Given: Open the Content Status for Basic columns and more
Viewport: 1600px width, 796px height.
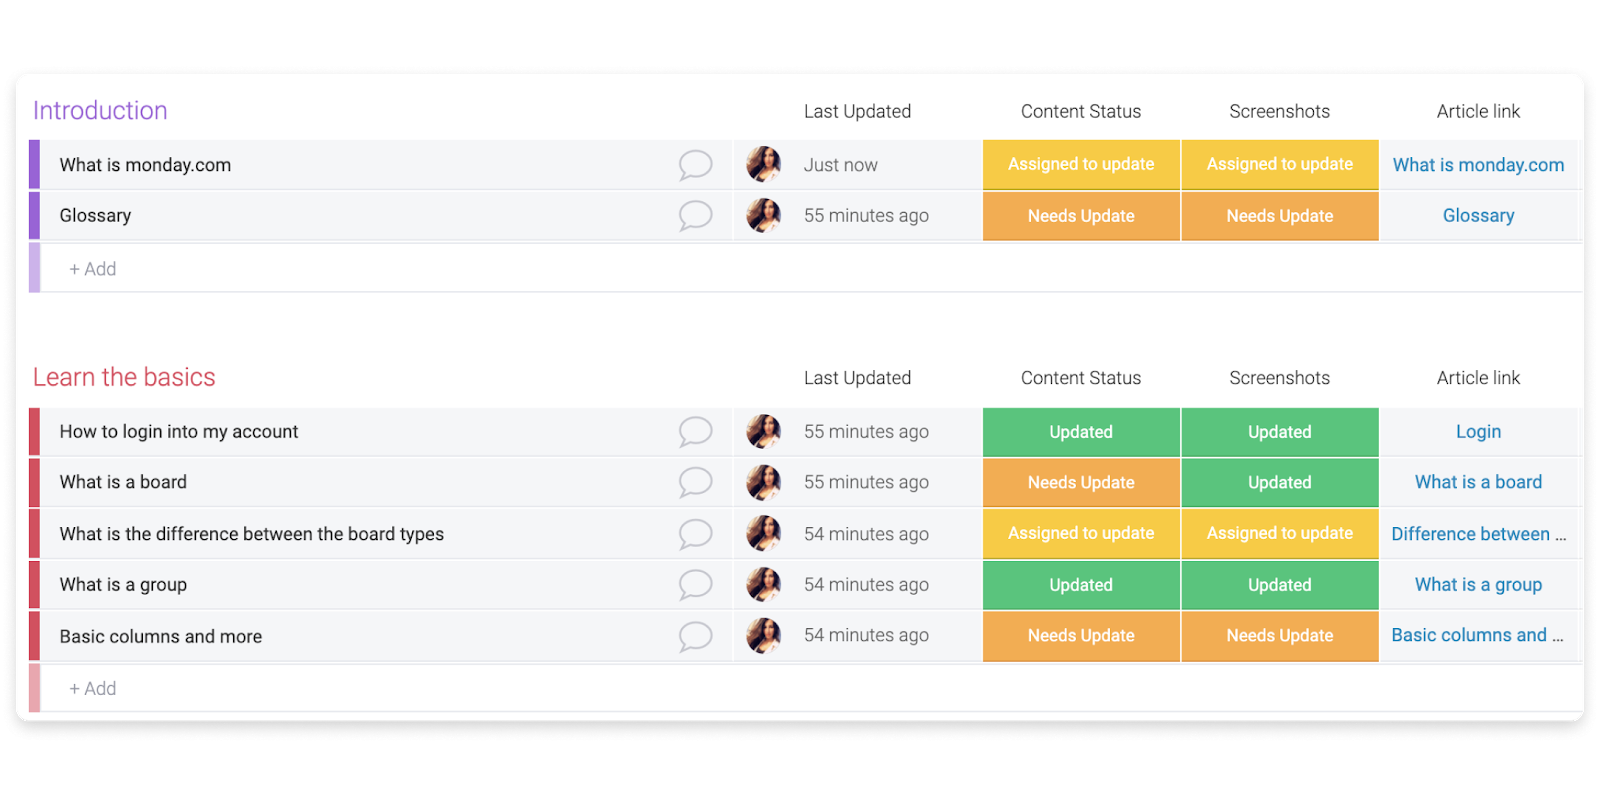Looking at the screenshot, I should click(x=1080, y=636).
